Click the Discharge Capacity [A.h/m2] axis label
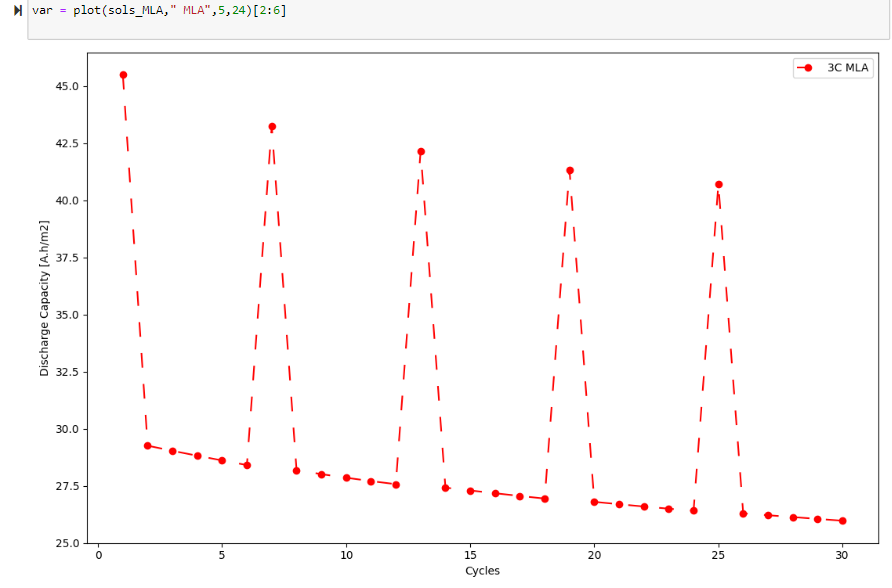This screenshot has width=892, height=588. pyautogui.click(x=44, y=298)
